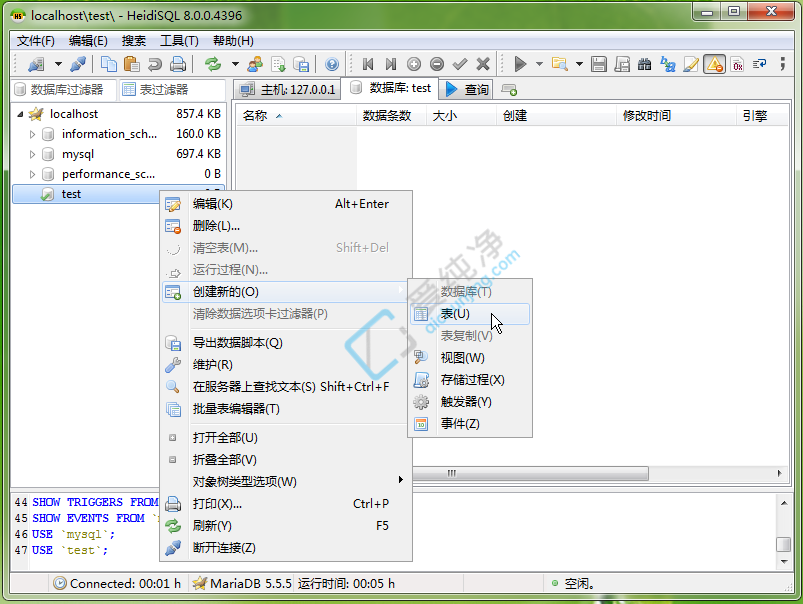Open the 文件(F) menu
Screen dimensions: 803x604
tap(36, 41)
